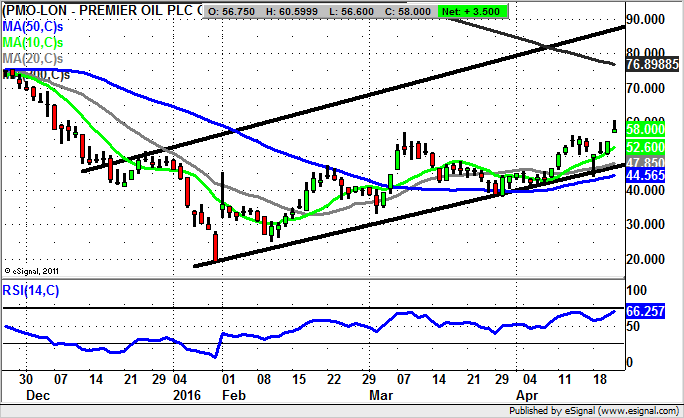This screenshot has height=418, width=684.
Task: Click the date 30 on the time axis
Action: pyautogui.click(x=26, y=379)
